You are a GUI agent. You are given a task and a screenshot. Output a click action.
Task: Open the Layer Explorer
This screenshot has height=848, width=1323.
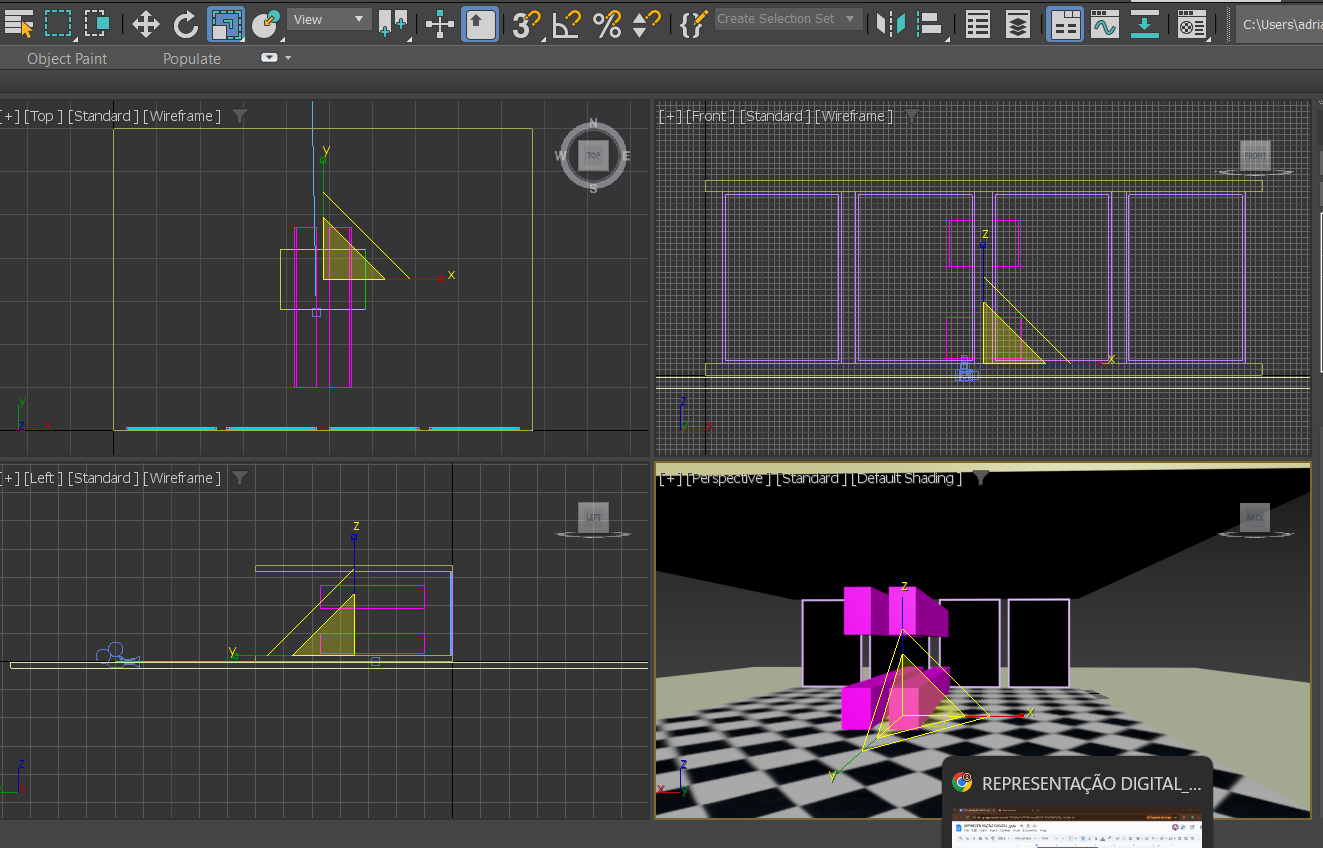point(1018,23)
